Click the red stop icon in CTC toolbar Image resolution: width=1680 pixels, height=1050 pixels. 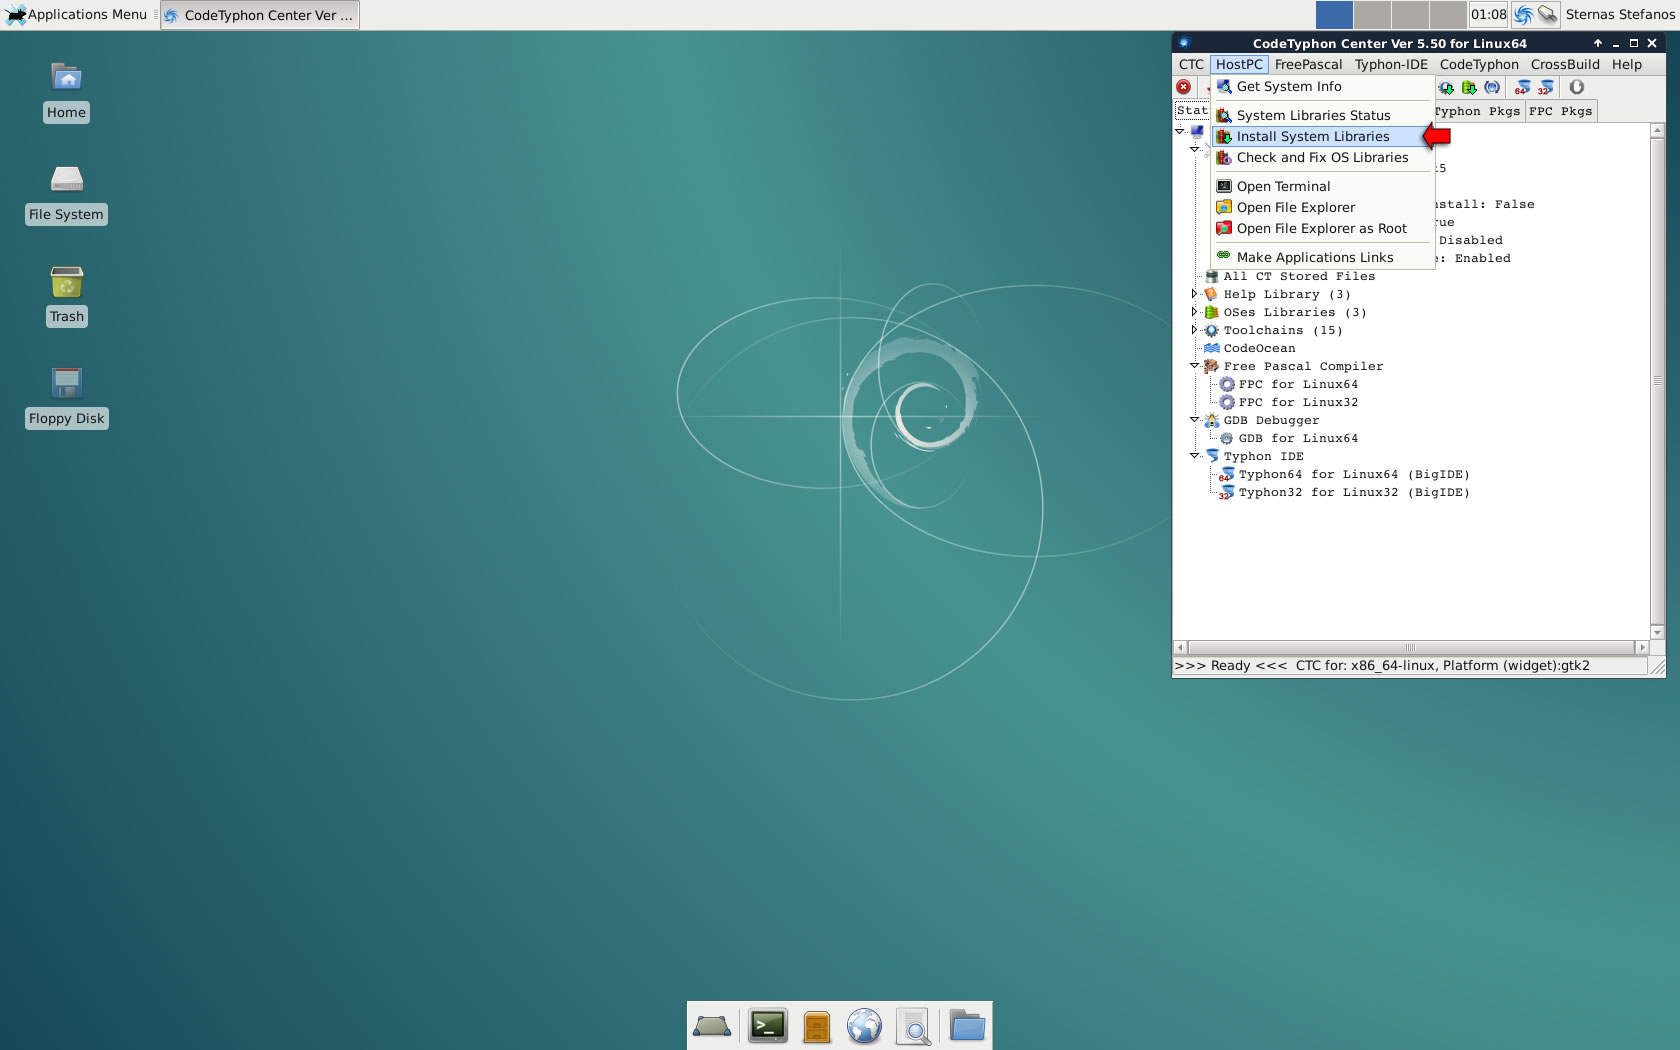[1183, 87]
